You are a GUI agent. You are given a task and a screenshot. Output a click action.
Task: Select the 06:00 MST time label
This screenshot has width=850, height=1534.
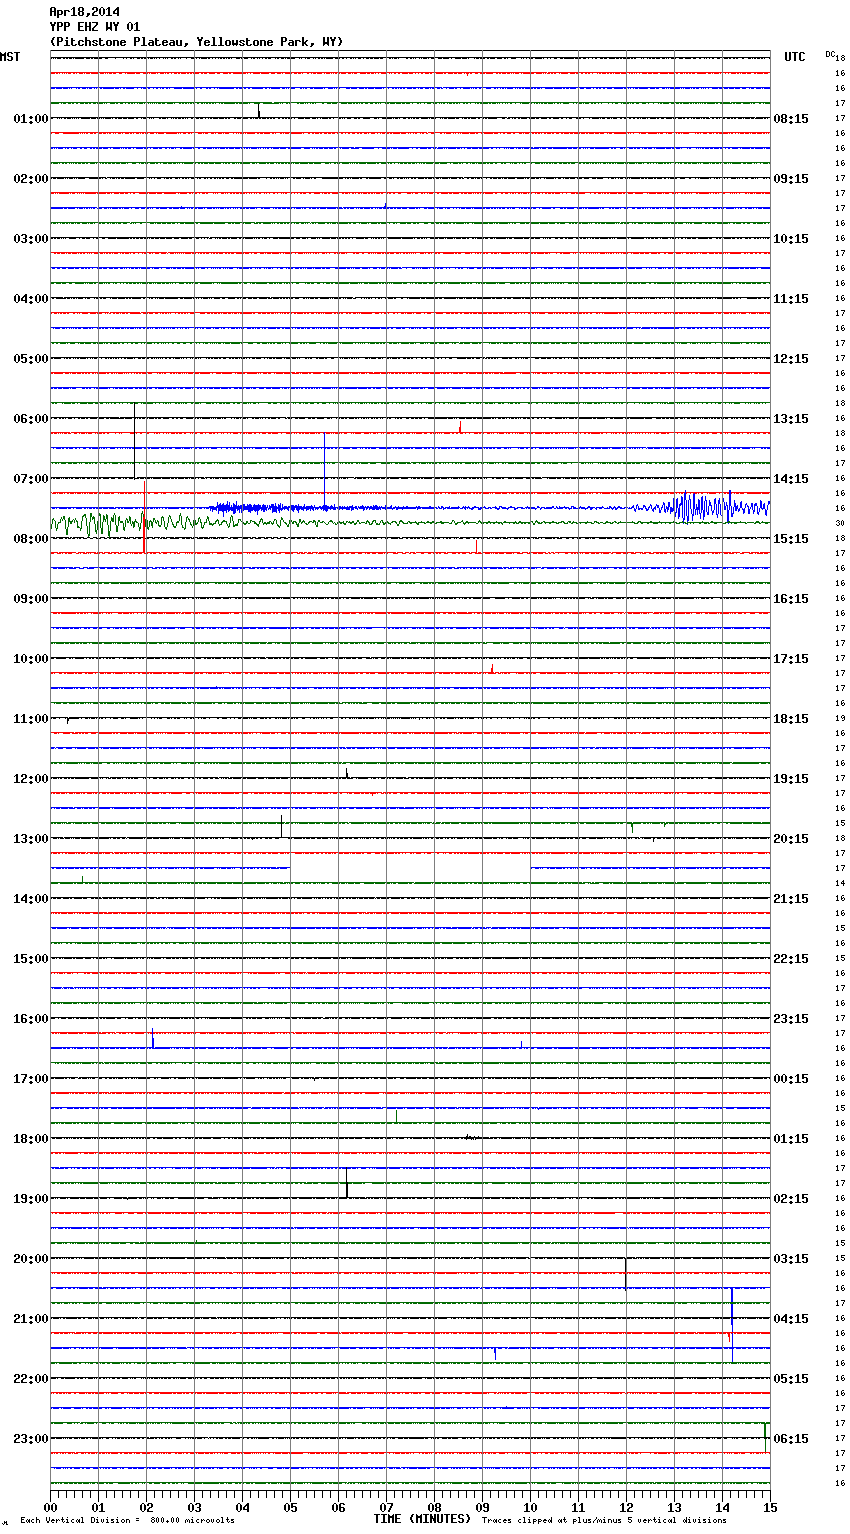click(x=30, y=419)
